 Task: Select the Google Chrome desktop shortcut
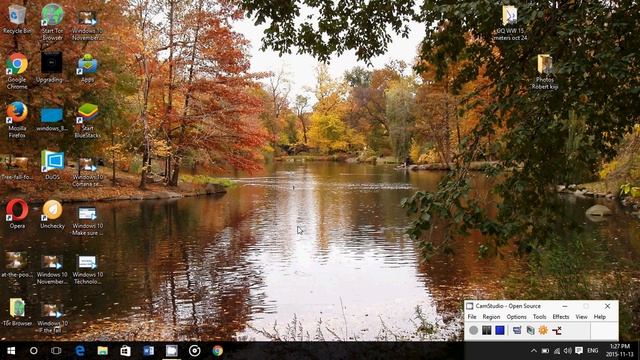coord(17,71)
